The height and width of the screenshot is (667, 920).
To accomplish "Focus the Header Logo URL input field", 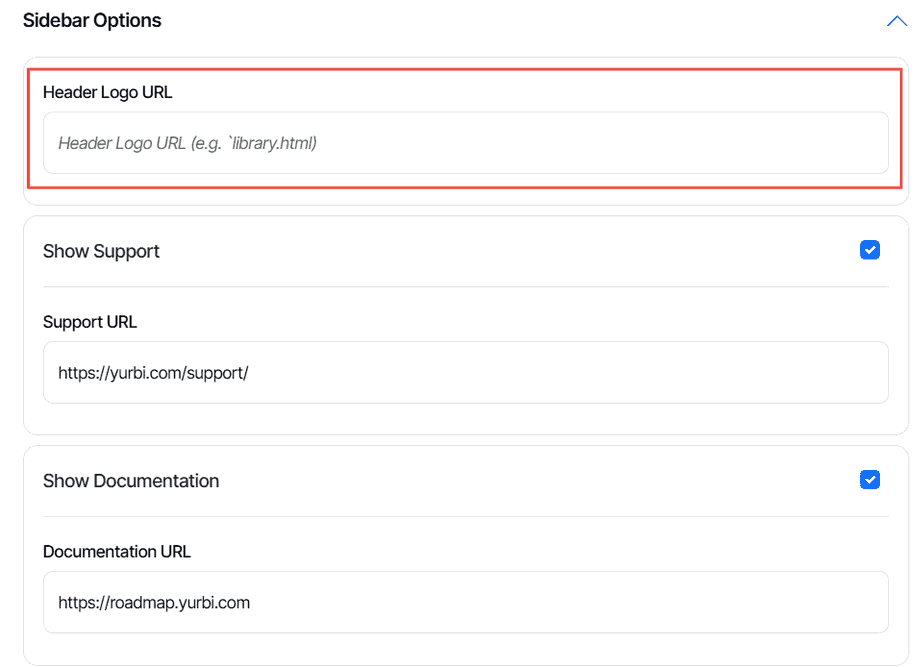I will click(465, 143).
